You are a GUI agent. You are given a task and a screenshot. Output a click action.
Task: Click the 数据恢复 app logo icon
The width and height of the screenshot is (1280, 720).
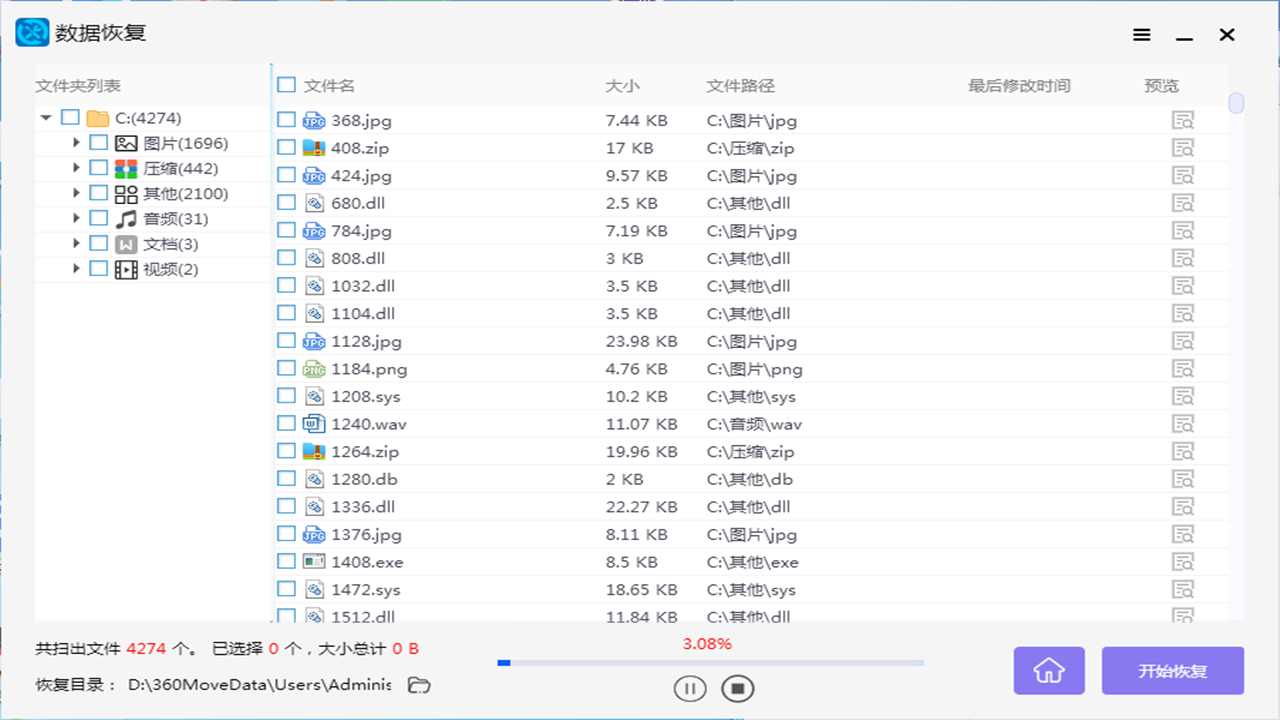pyautogui.click(x=31, y=32)
